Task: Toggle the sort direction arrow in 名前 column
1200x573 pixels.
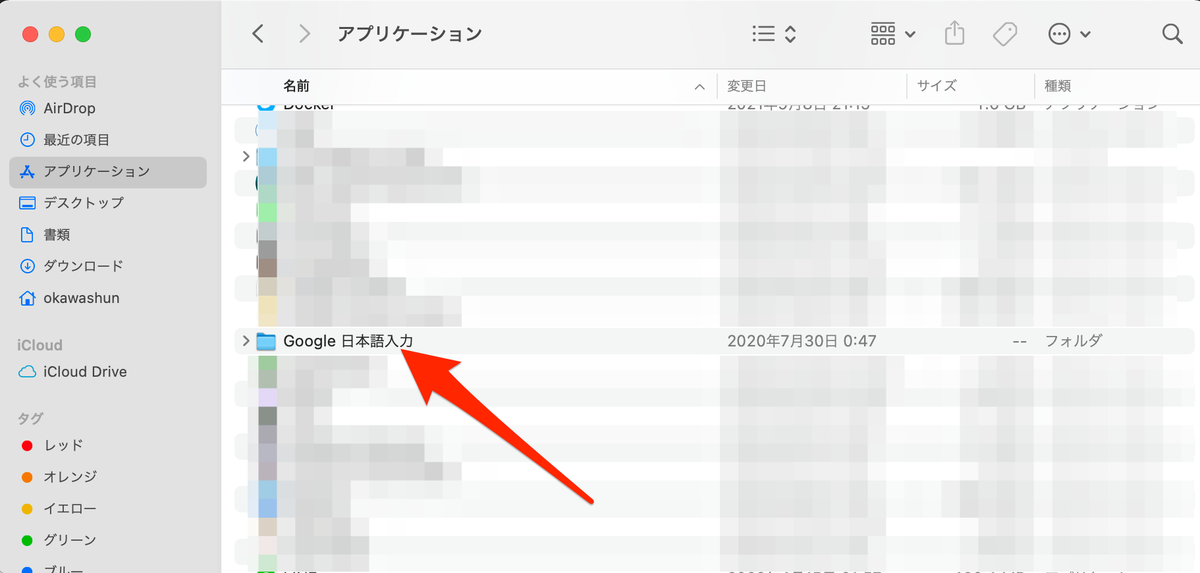Action: [699, 87]
